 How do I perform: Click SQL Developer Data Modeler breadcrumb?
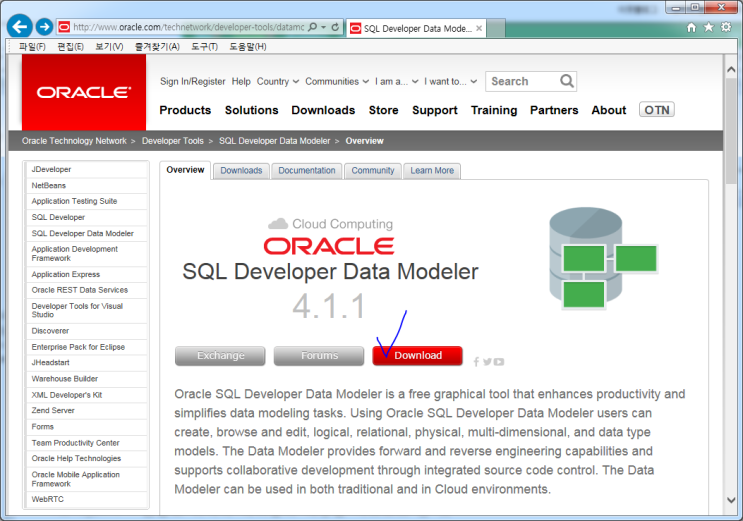[x=274, y=141]
